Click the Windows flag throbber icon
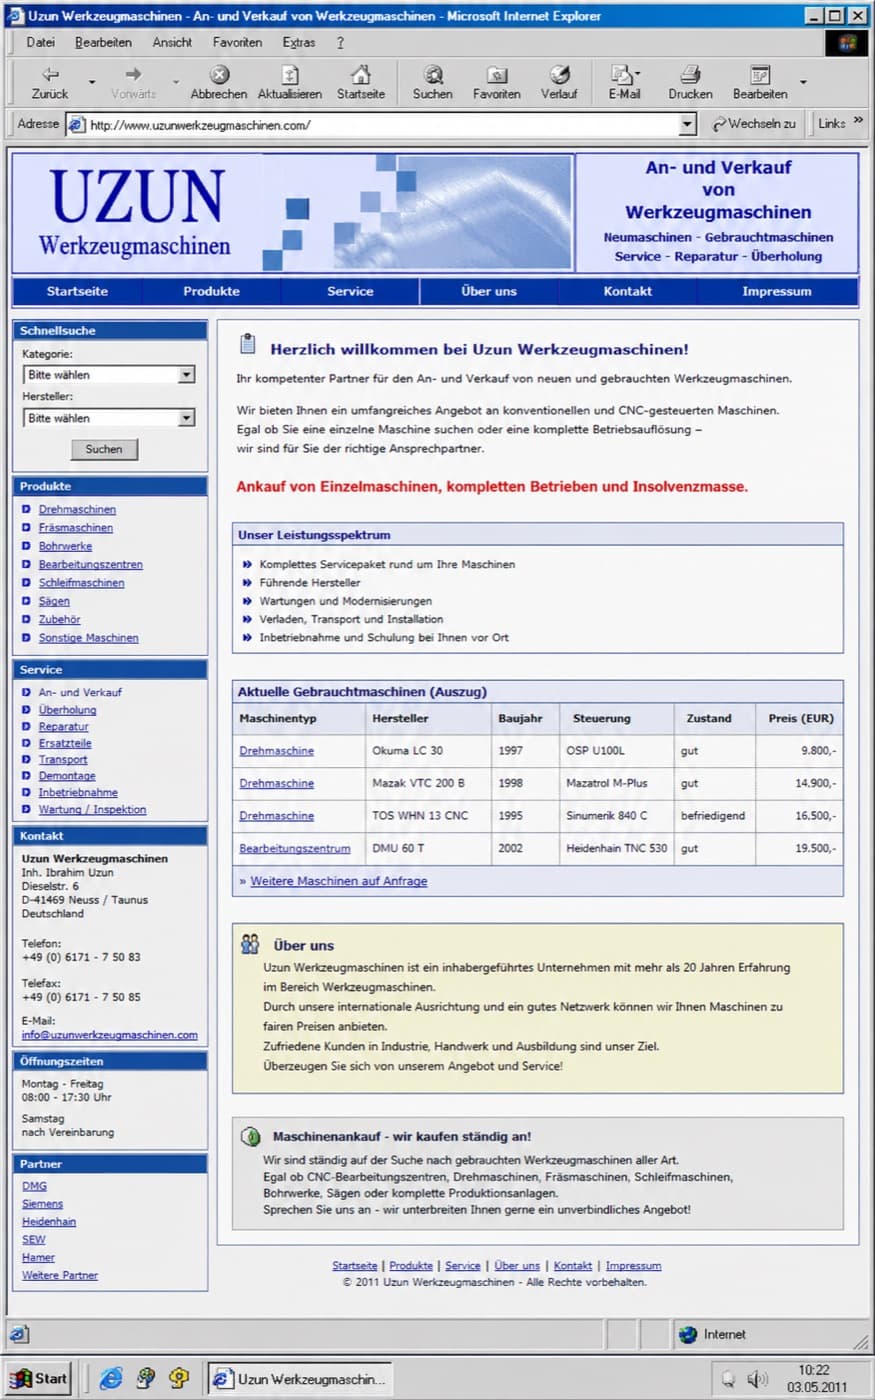875x1400 pixels. [x=847, y=43]
